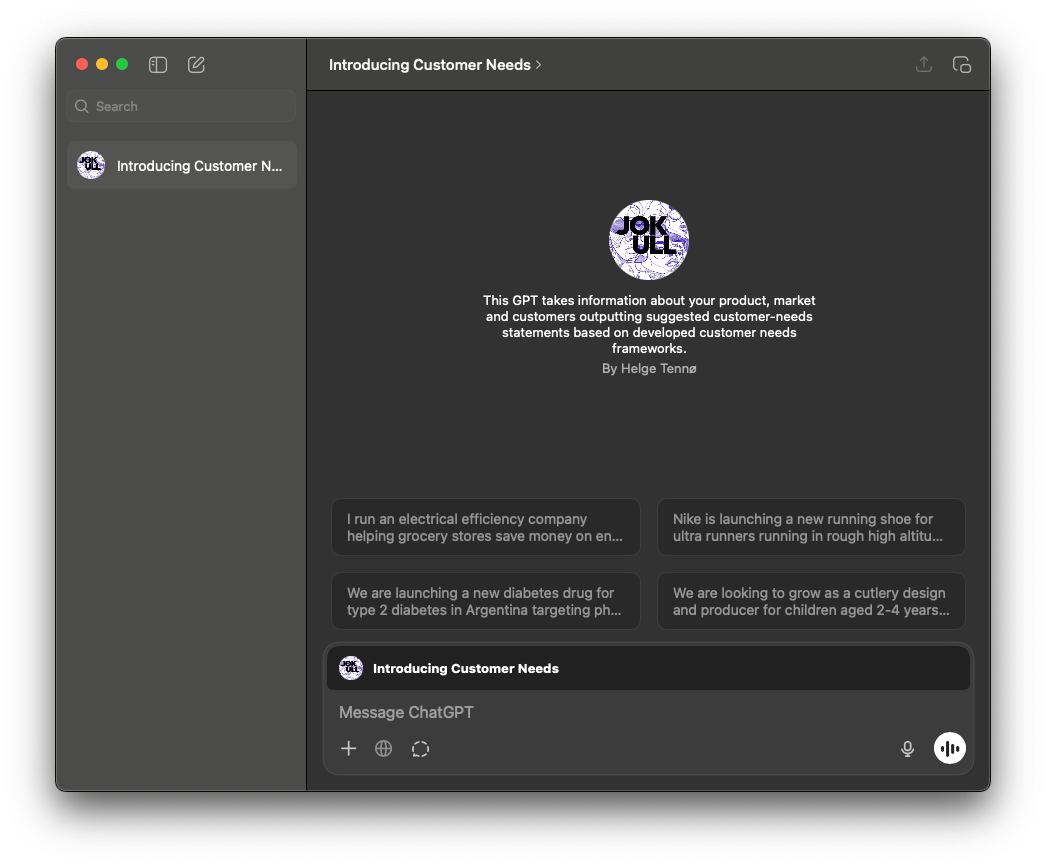Click the small Jokull avatar in composer
1046x865 pixels.
click(351, 668)
